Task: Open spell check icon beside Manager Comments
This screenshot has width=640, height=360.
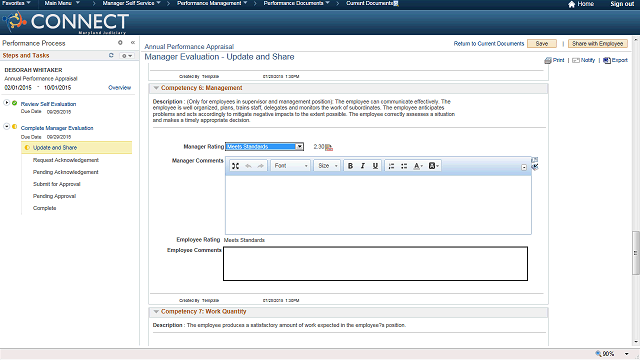Action: [535, 167]
